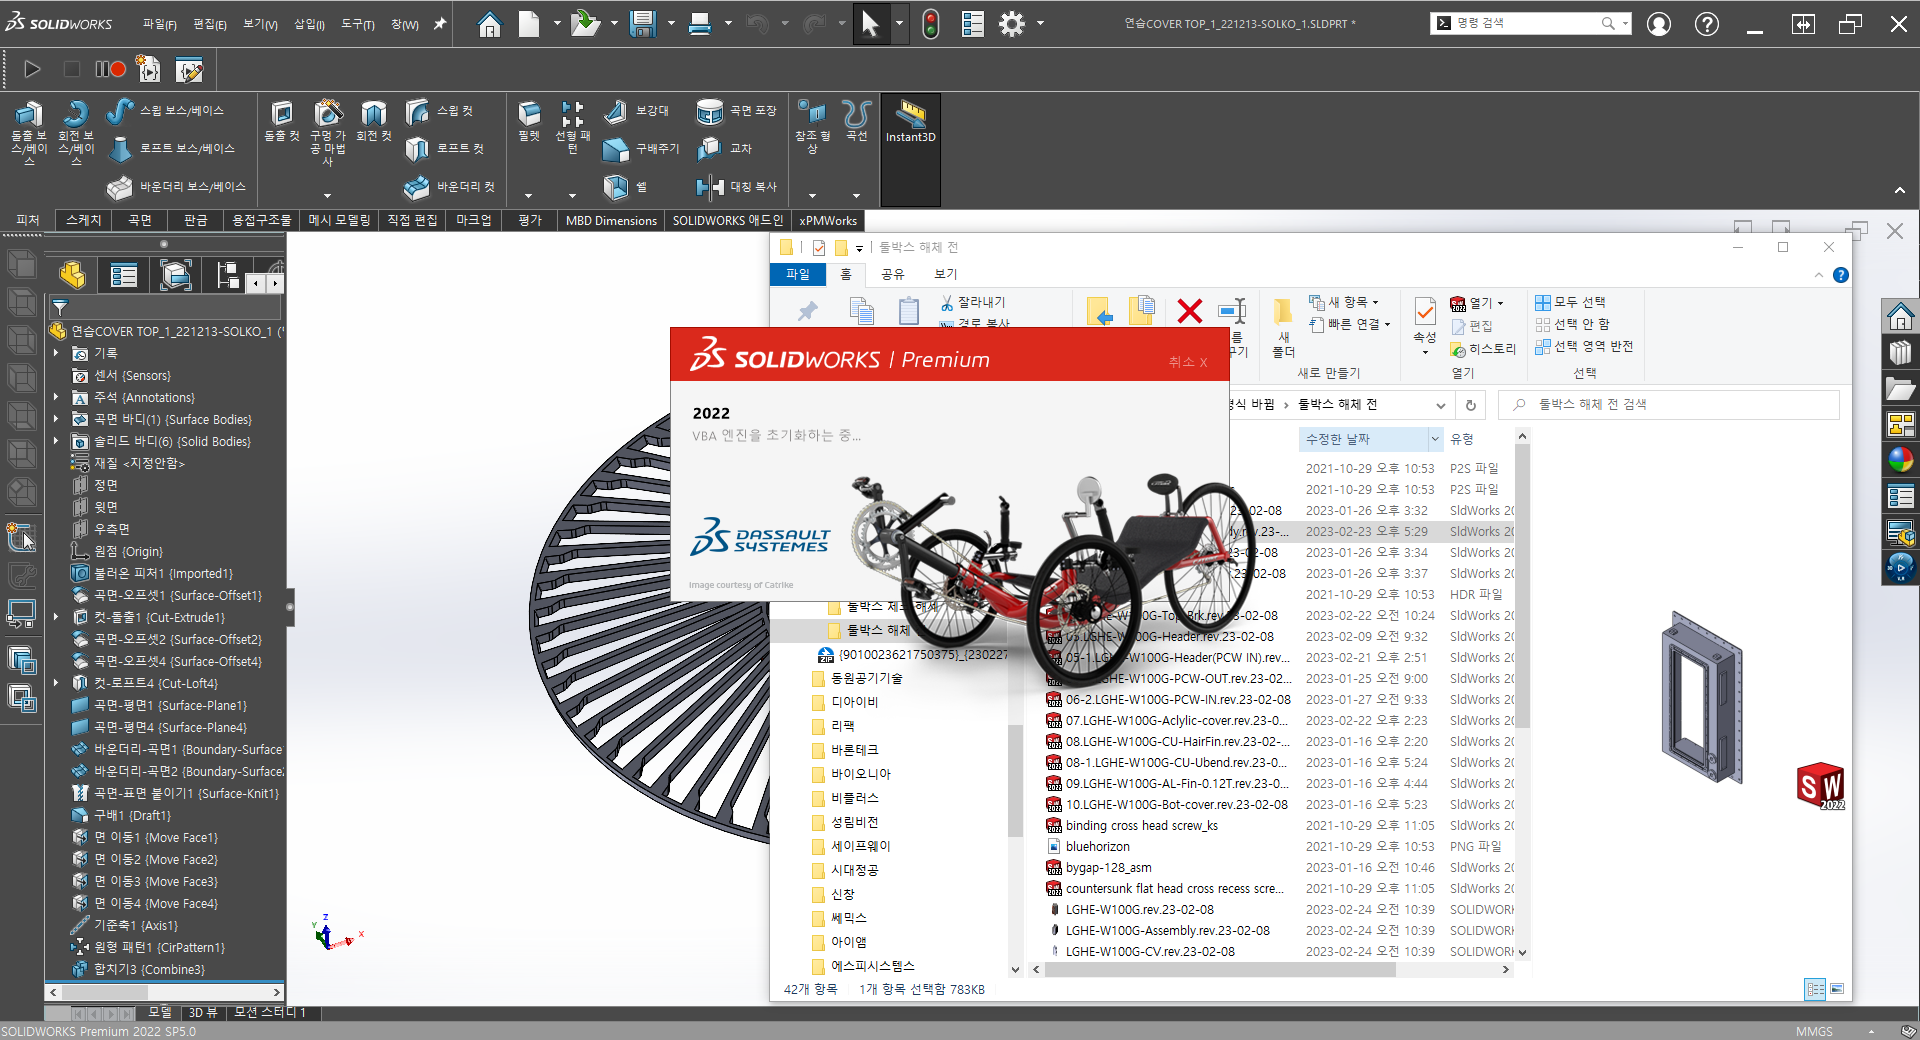Activate the Boundary Boss/Base (바운더리 보스/베이스) tool
Viewport: 1920px width, 1040px height.
(x=176, y=186)
